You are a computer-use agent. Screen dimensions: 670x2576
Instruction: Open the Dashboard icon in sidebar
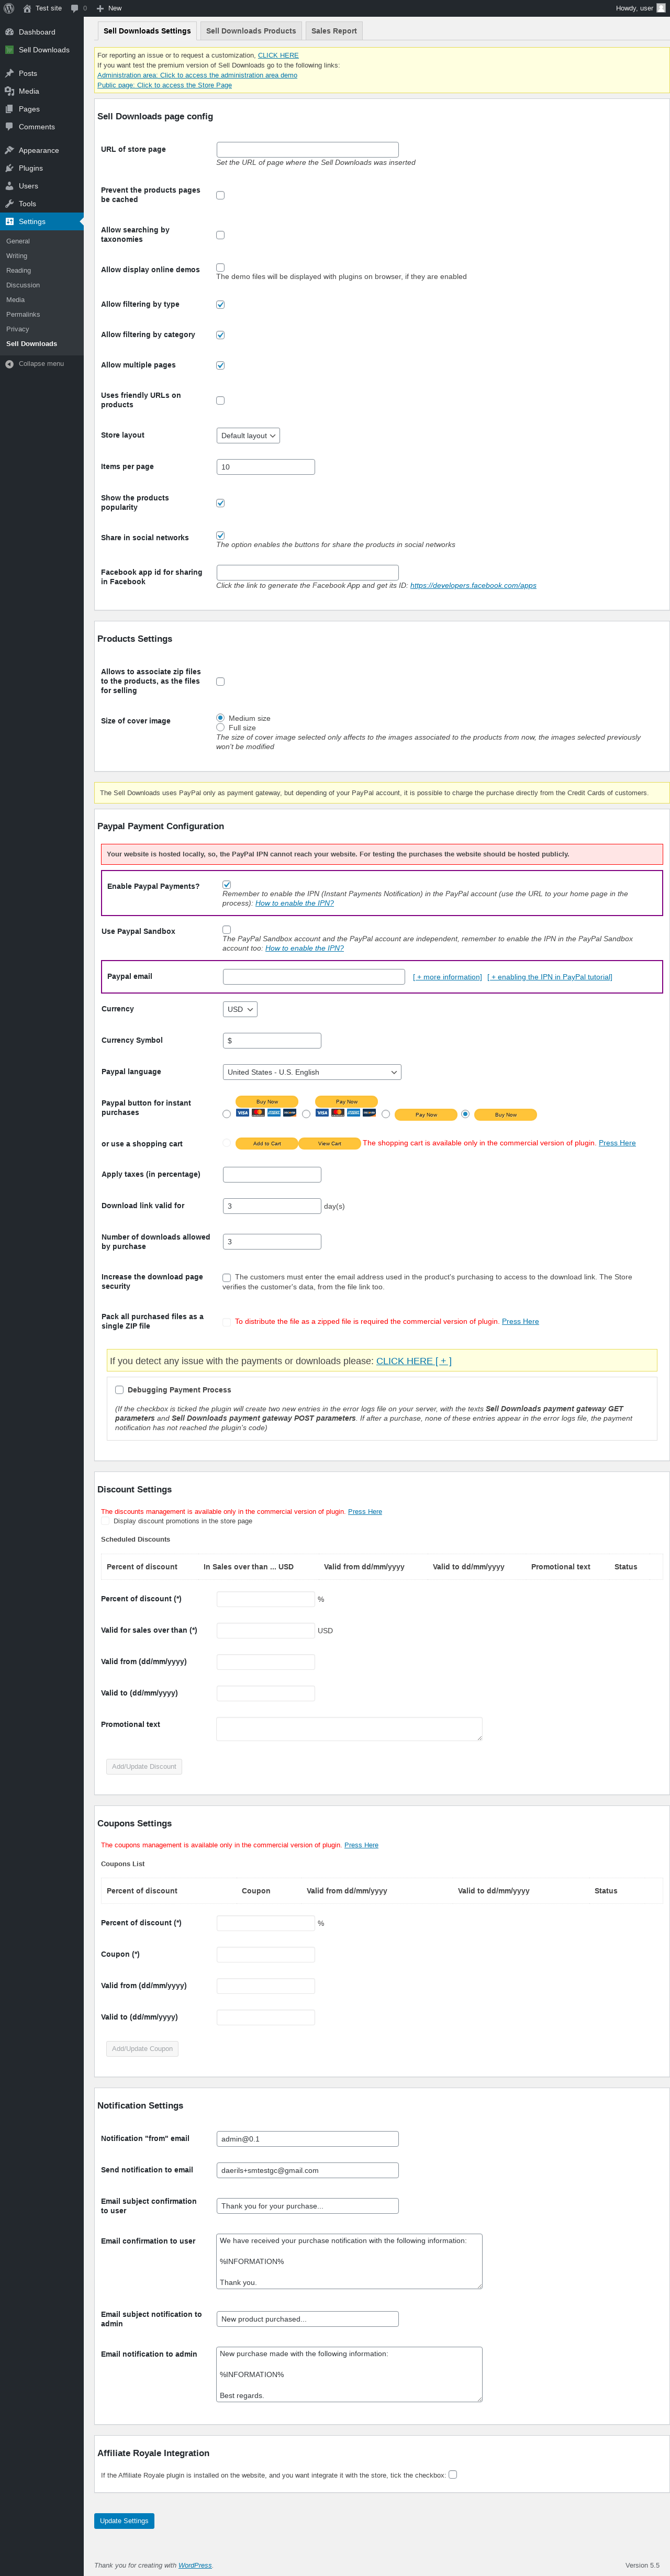(x=10, y=32)
